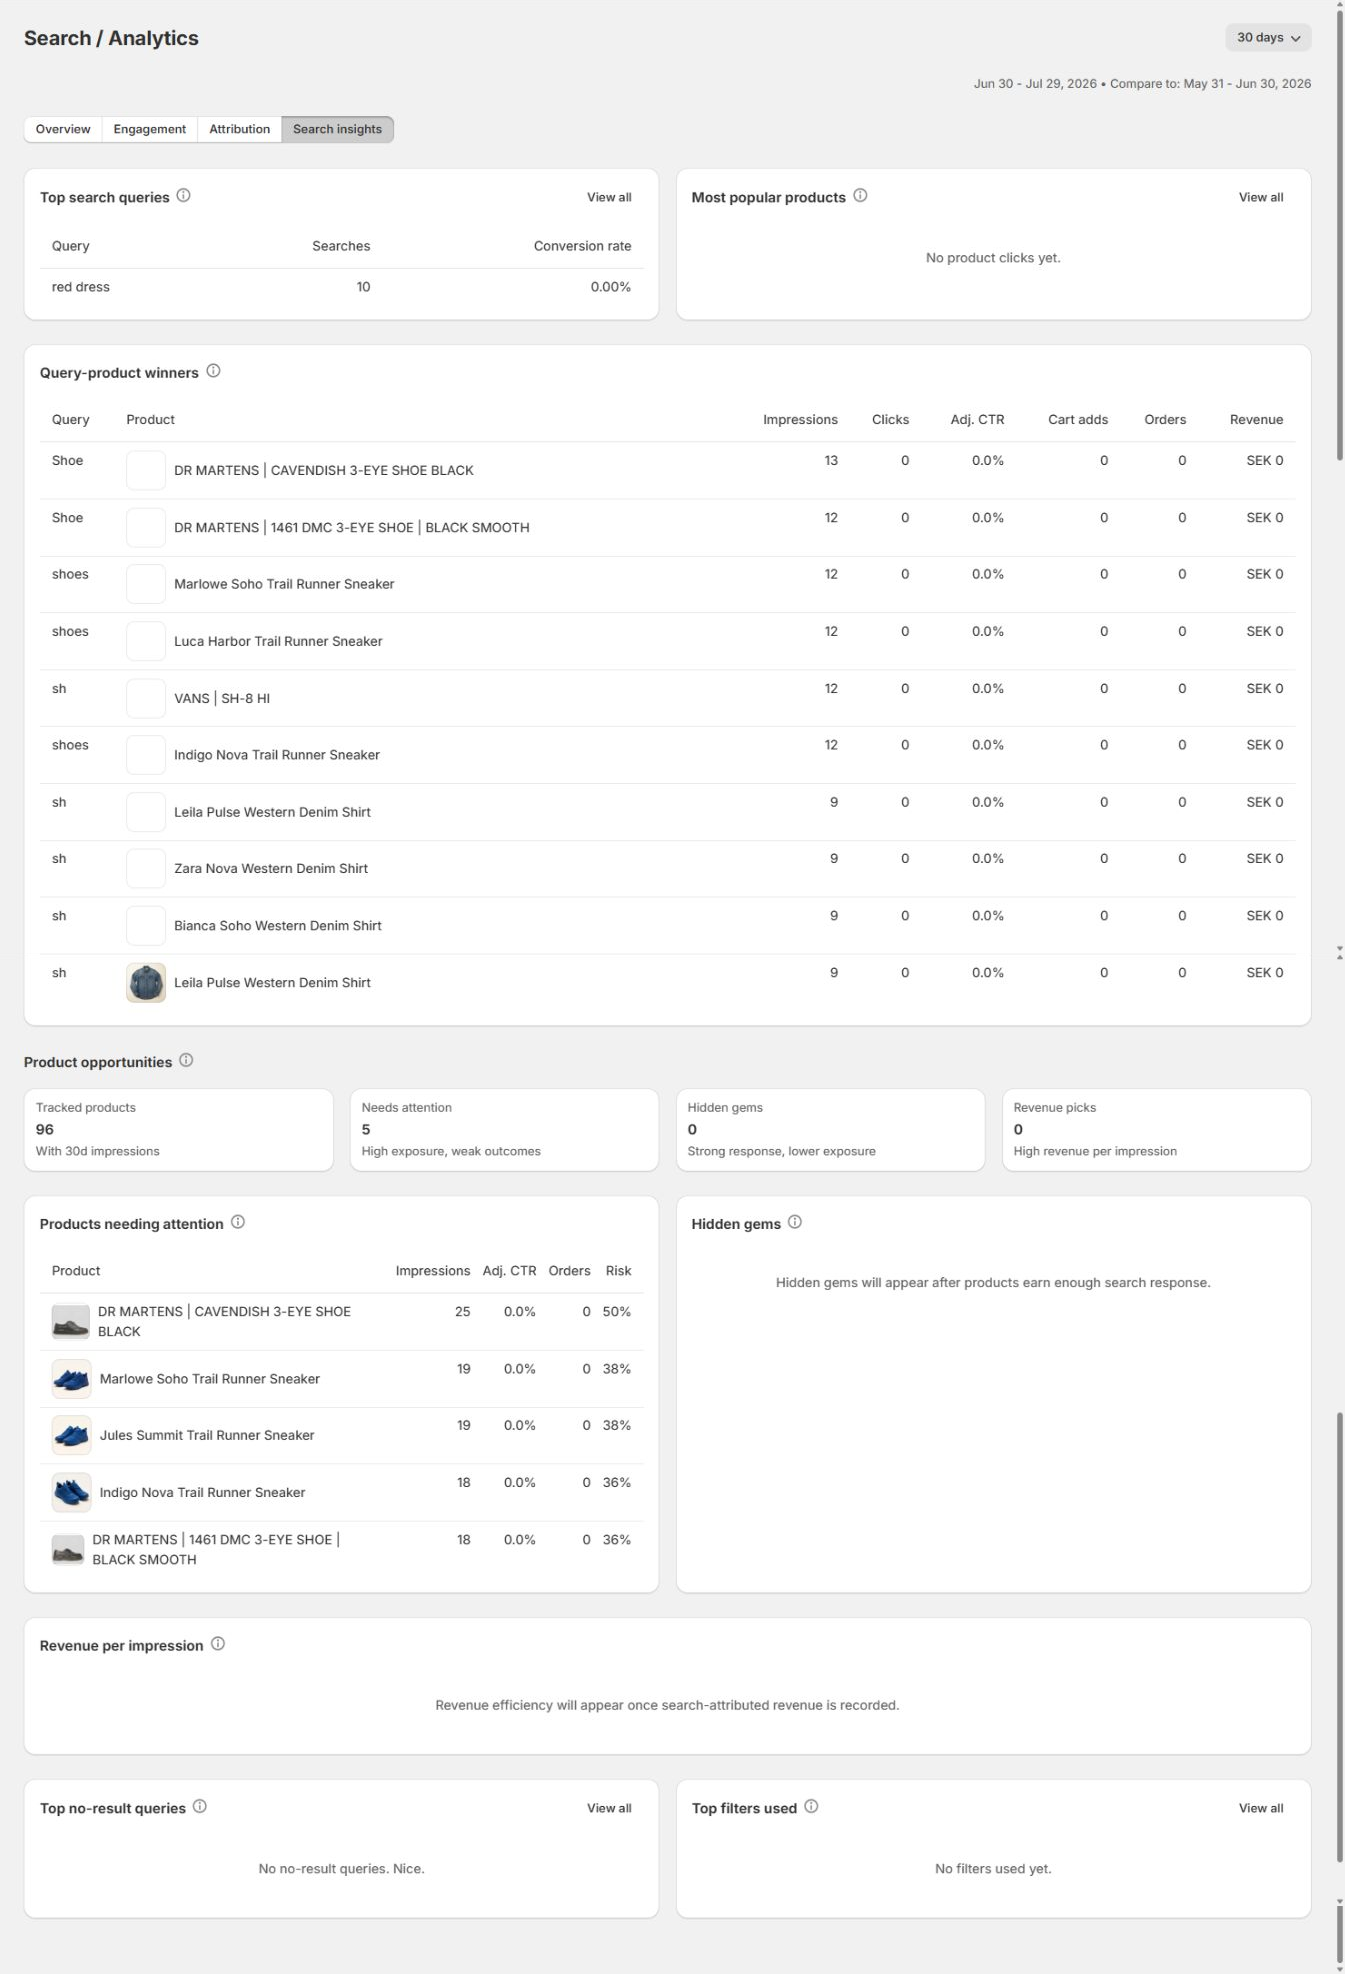Image resolution: width=1345 pixels, height=1974 pixels.
Task: Click info icon next to Top search queries
Action: point(183,196)
